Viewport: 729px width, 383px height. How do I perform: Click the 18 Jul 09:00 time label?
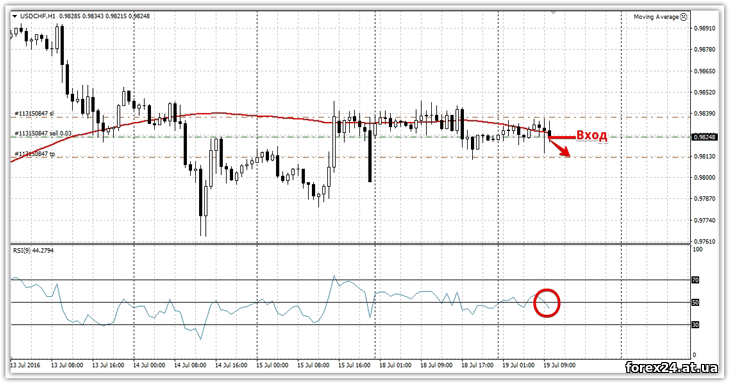point(436,365)
